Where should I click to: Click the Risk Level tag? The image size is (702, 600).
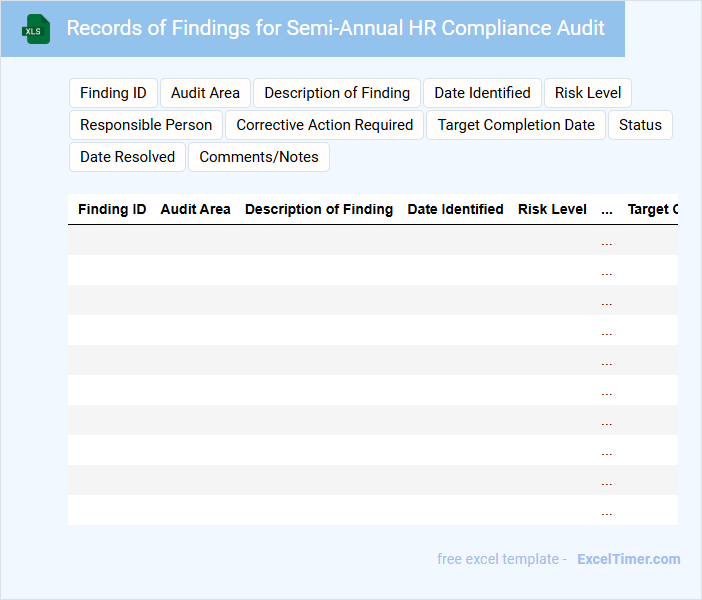pos(588,93)
